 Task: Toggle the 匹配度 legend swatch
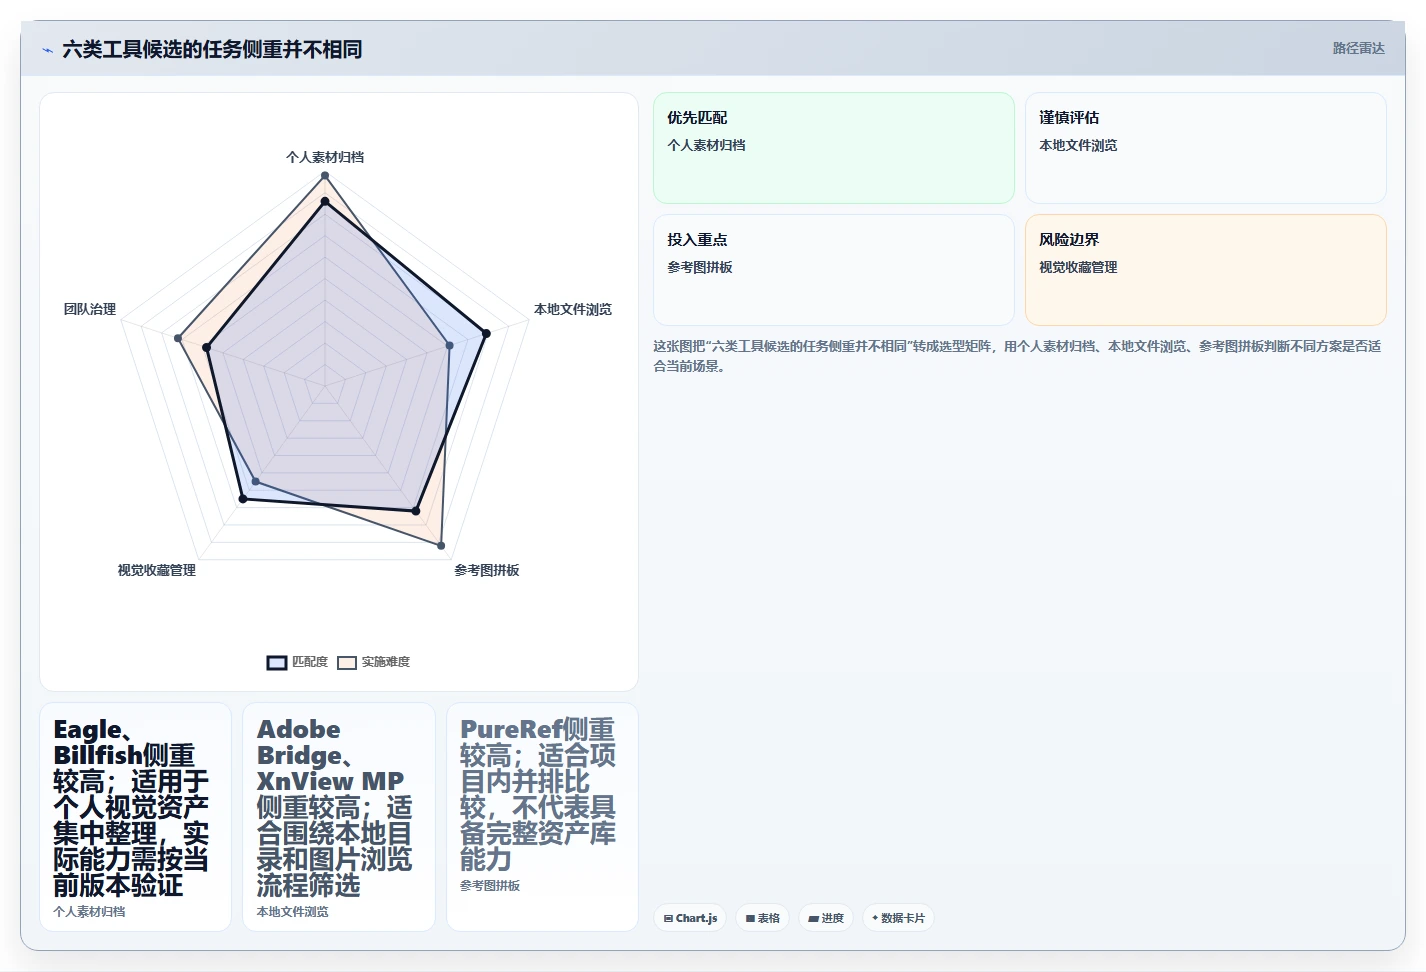(277, 662)
